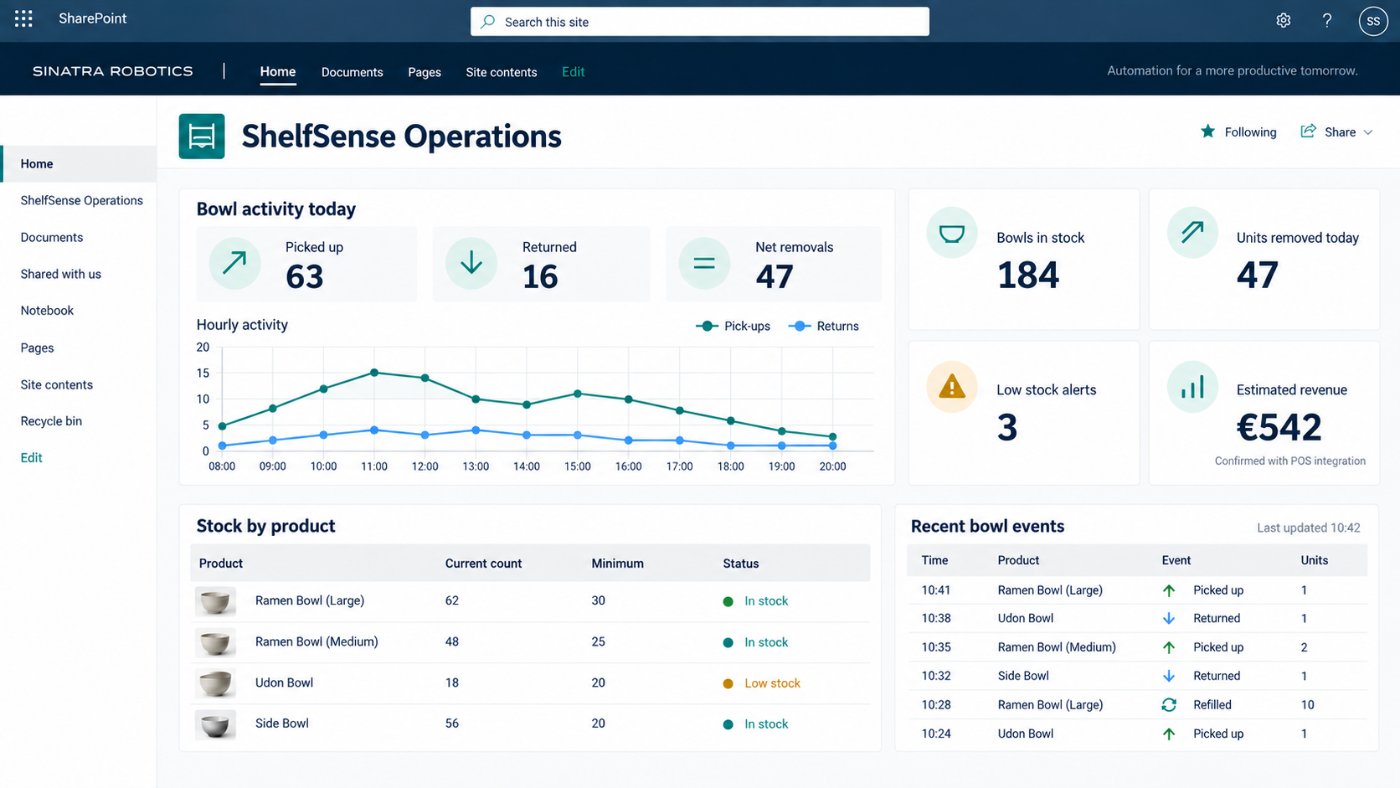Open Recycle bin in the sidebar
This screenshot has width=1400, height=788.
coord(51,421)
